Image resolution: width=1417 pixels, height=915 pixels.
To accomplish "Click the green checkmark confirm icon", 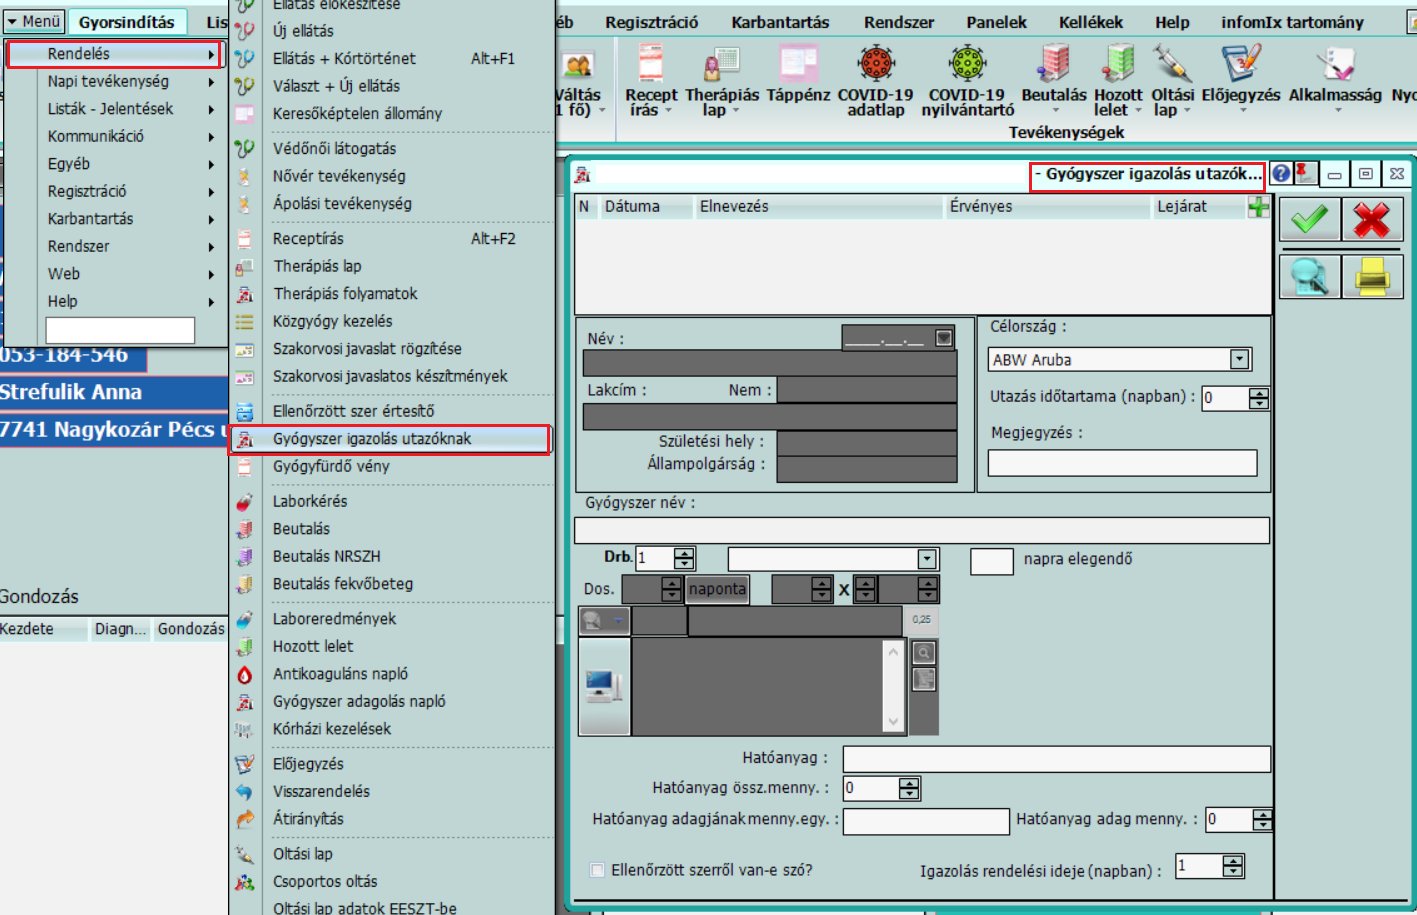I will pyautogui.click(x=1309, y=219).
